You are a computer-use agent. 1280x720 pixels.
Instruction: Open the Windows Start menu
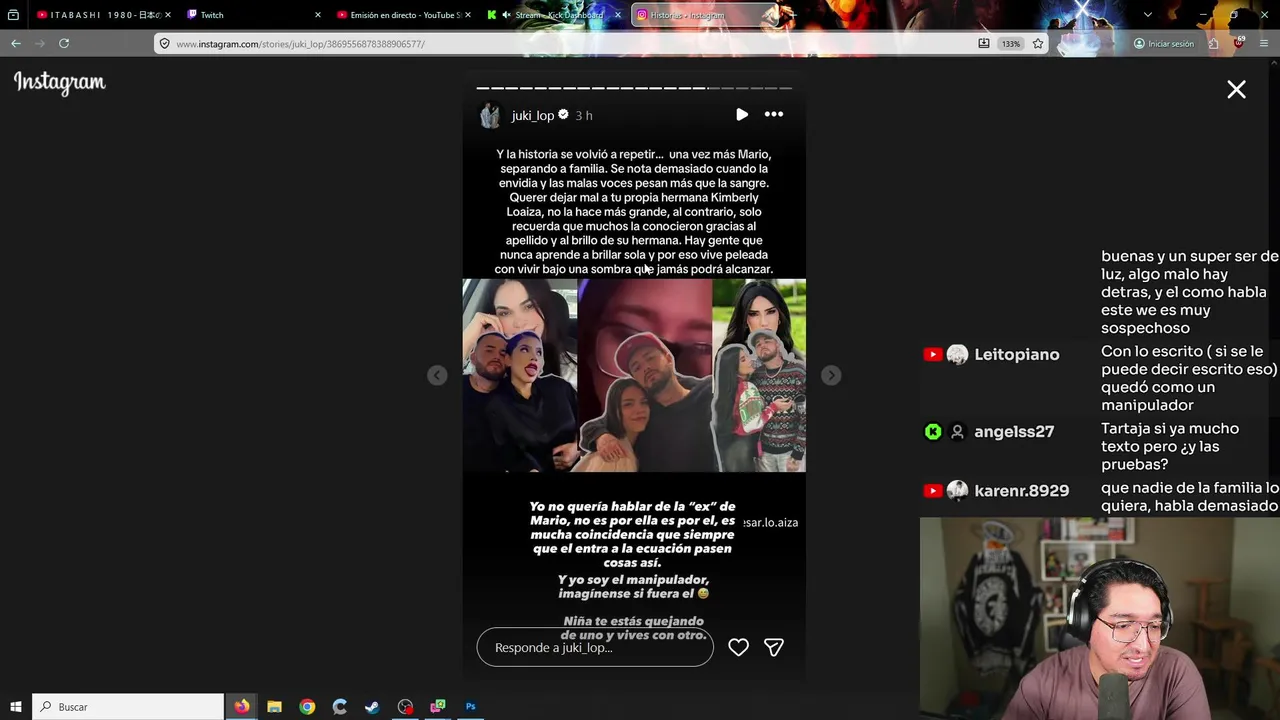(16, 707)
